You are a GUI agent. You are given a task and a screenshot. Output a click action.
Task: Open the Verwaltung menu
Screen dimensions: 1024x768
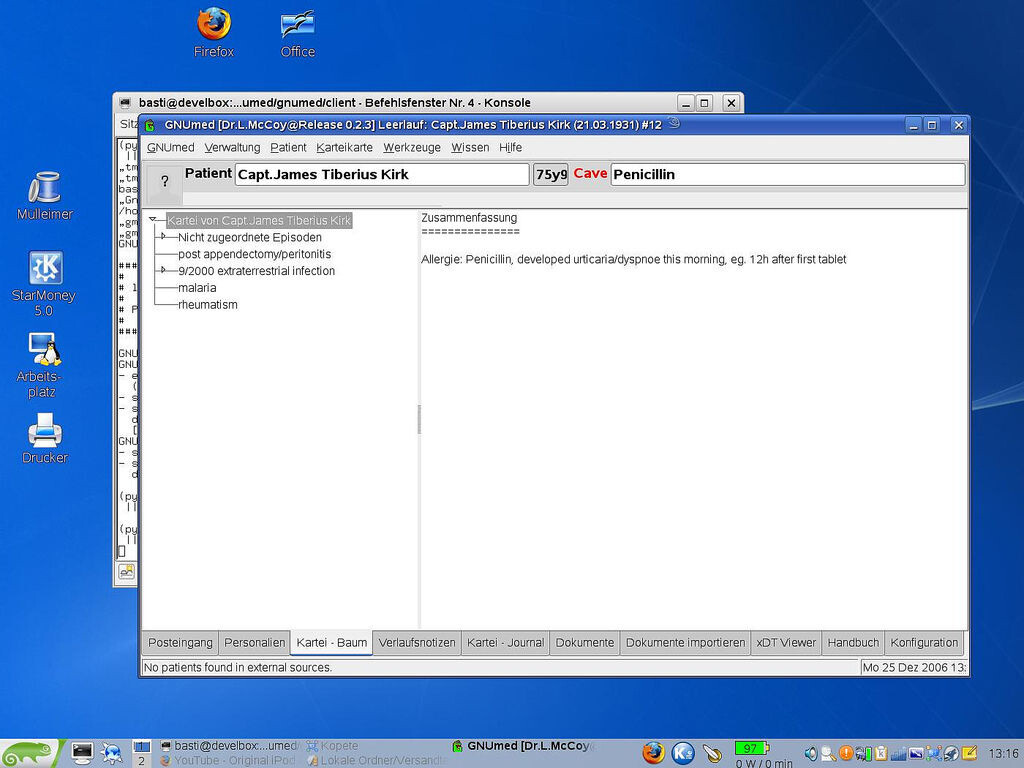pyautogui.click(x=232, y=148)
